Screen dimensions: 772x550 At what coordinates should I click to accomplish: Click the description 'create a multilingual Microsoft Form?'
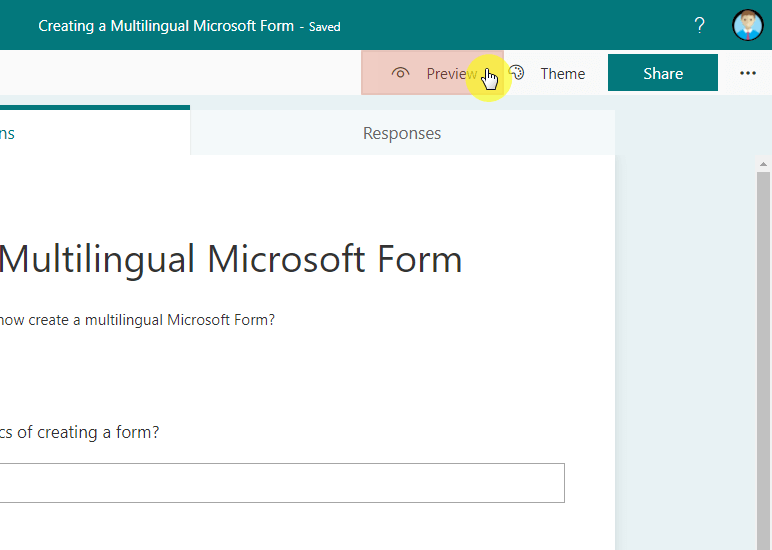152,320
